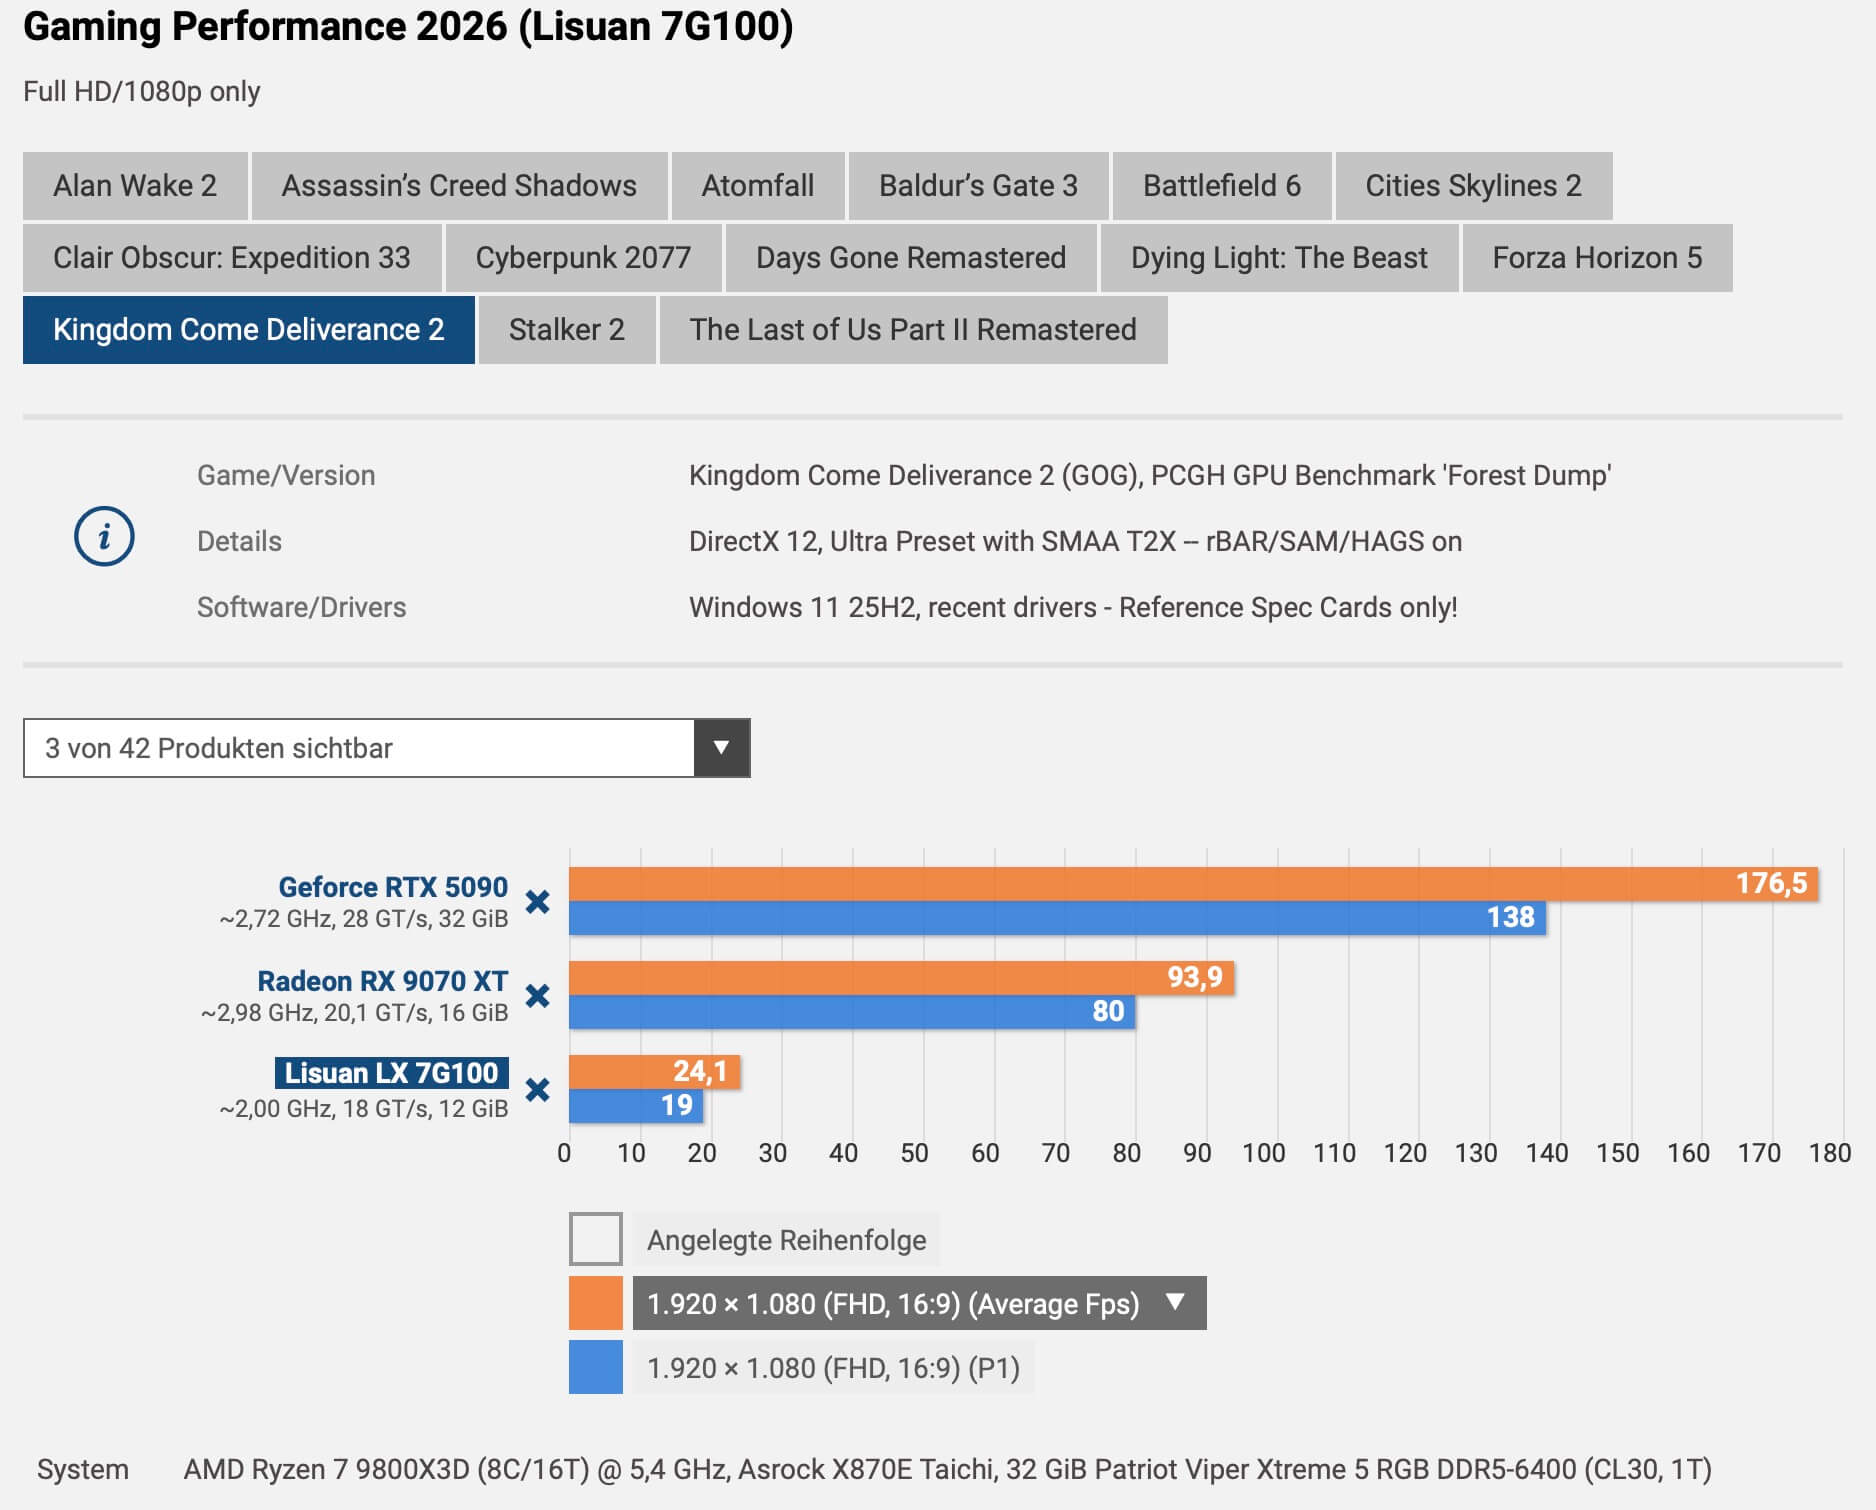1876x1510 pixels.
Task: Remove Radeon RX 9070 XT with its X icon
Action: tap(538, 996)
